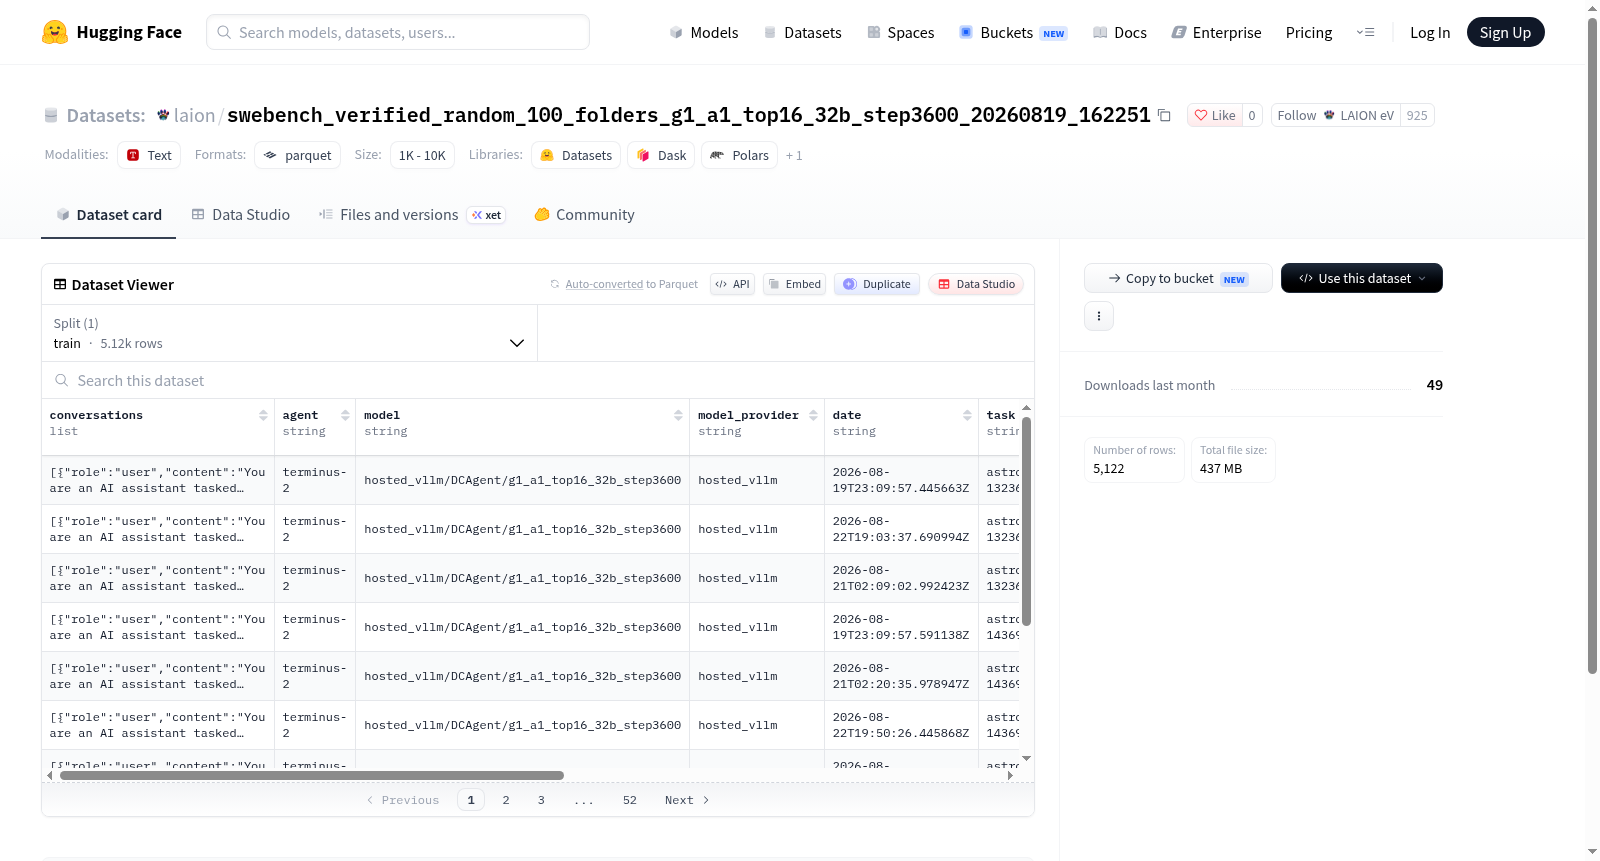The height and width of the screenshot is (861, 1600).
Task: Click the Like heart button
Action: click(x=1214, y=115)
